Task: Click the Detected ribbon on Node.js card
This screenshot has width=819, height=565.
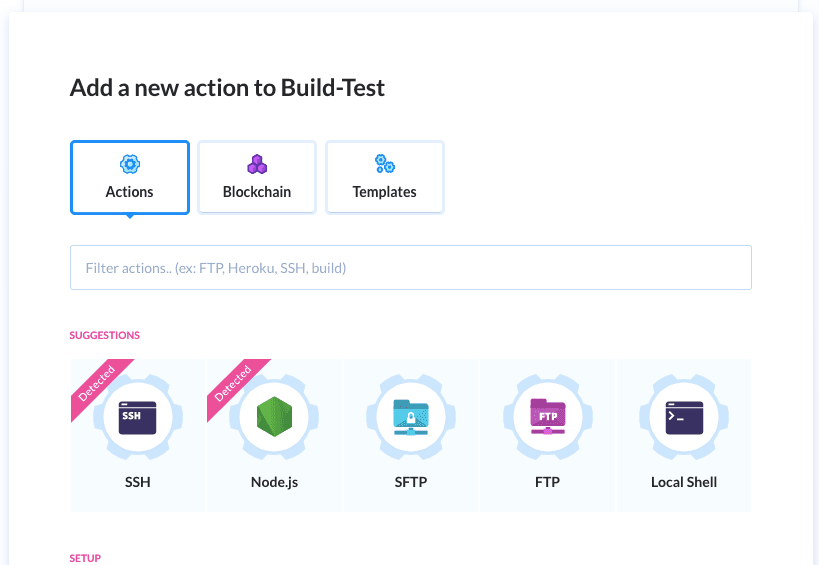Action: point(234,384)
